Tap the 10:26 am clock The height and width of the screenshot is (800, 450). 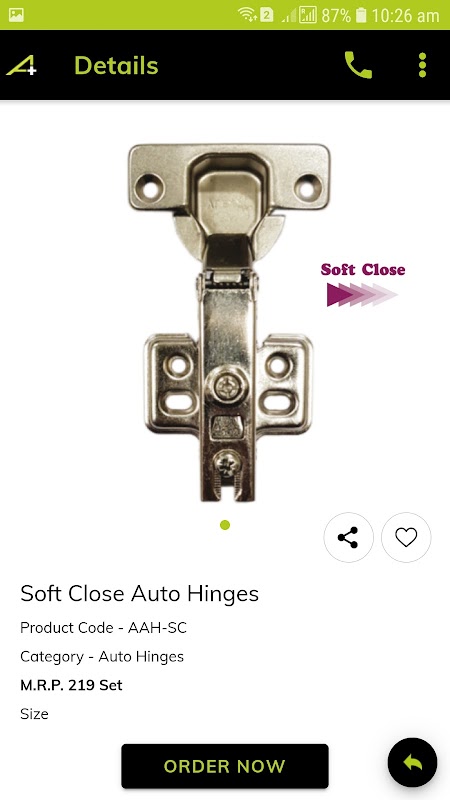click(x=405, y=16)
